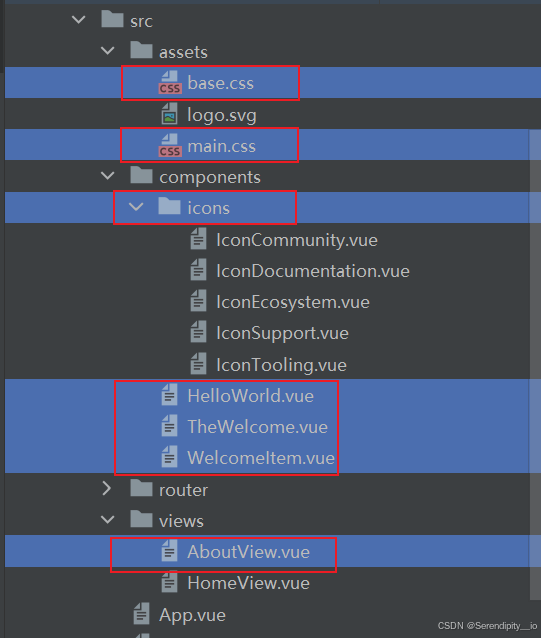Select the assets folder label
The height and width of the screenshot is (638, 541).
[x=183, y=52]
